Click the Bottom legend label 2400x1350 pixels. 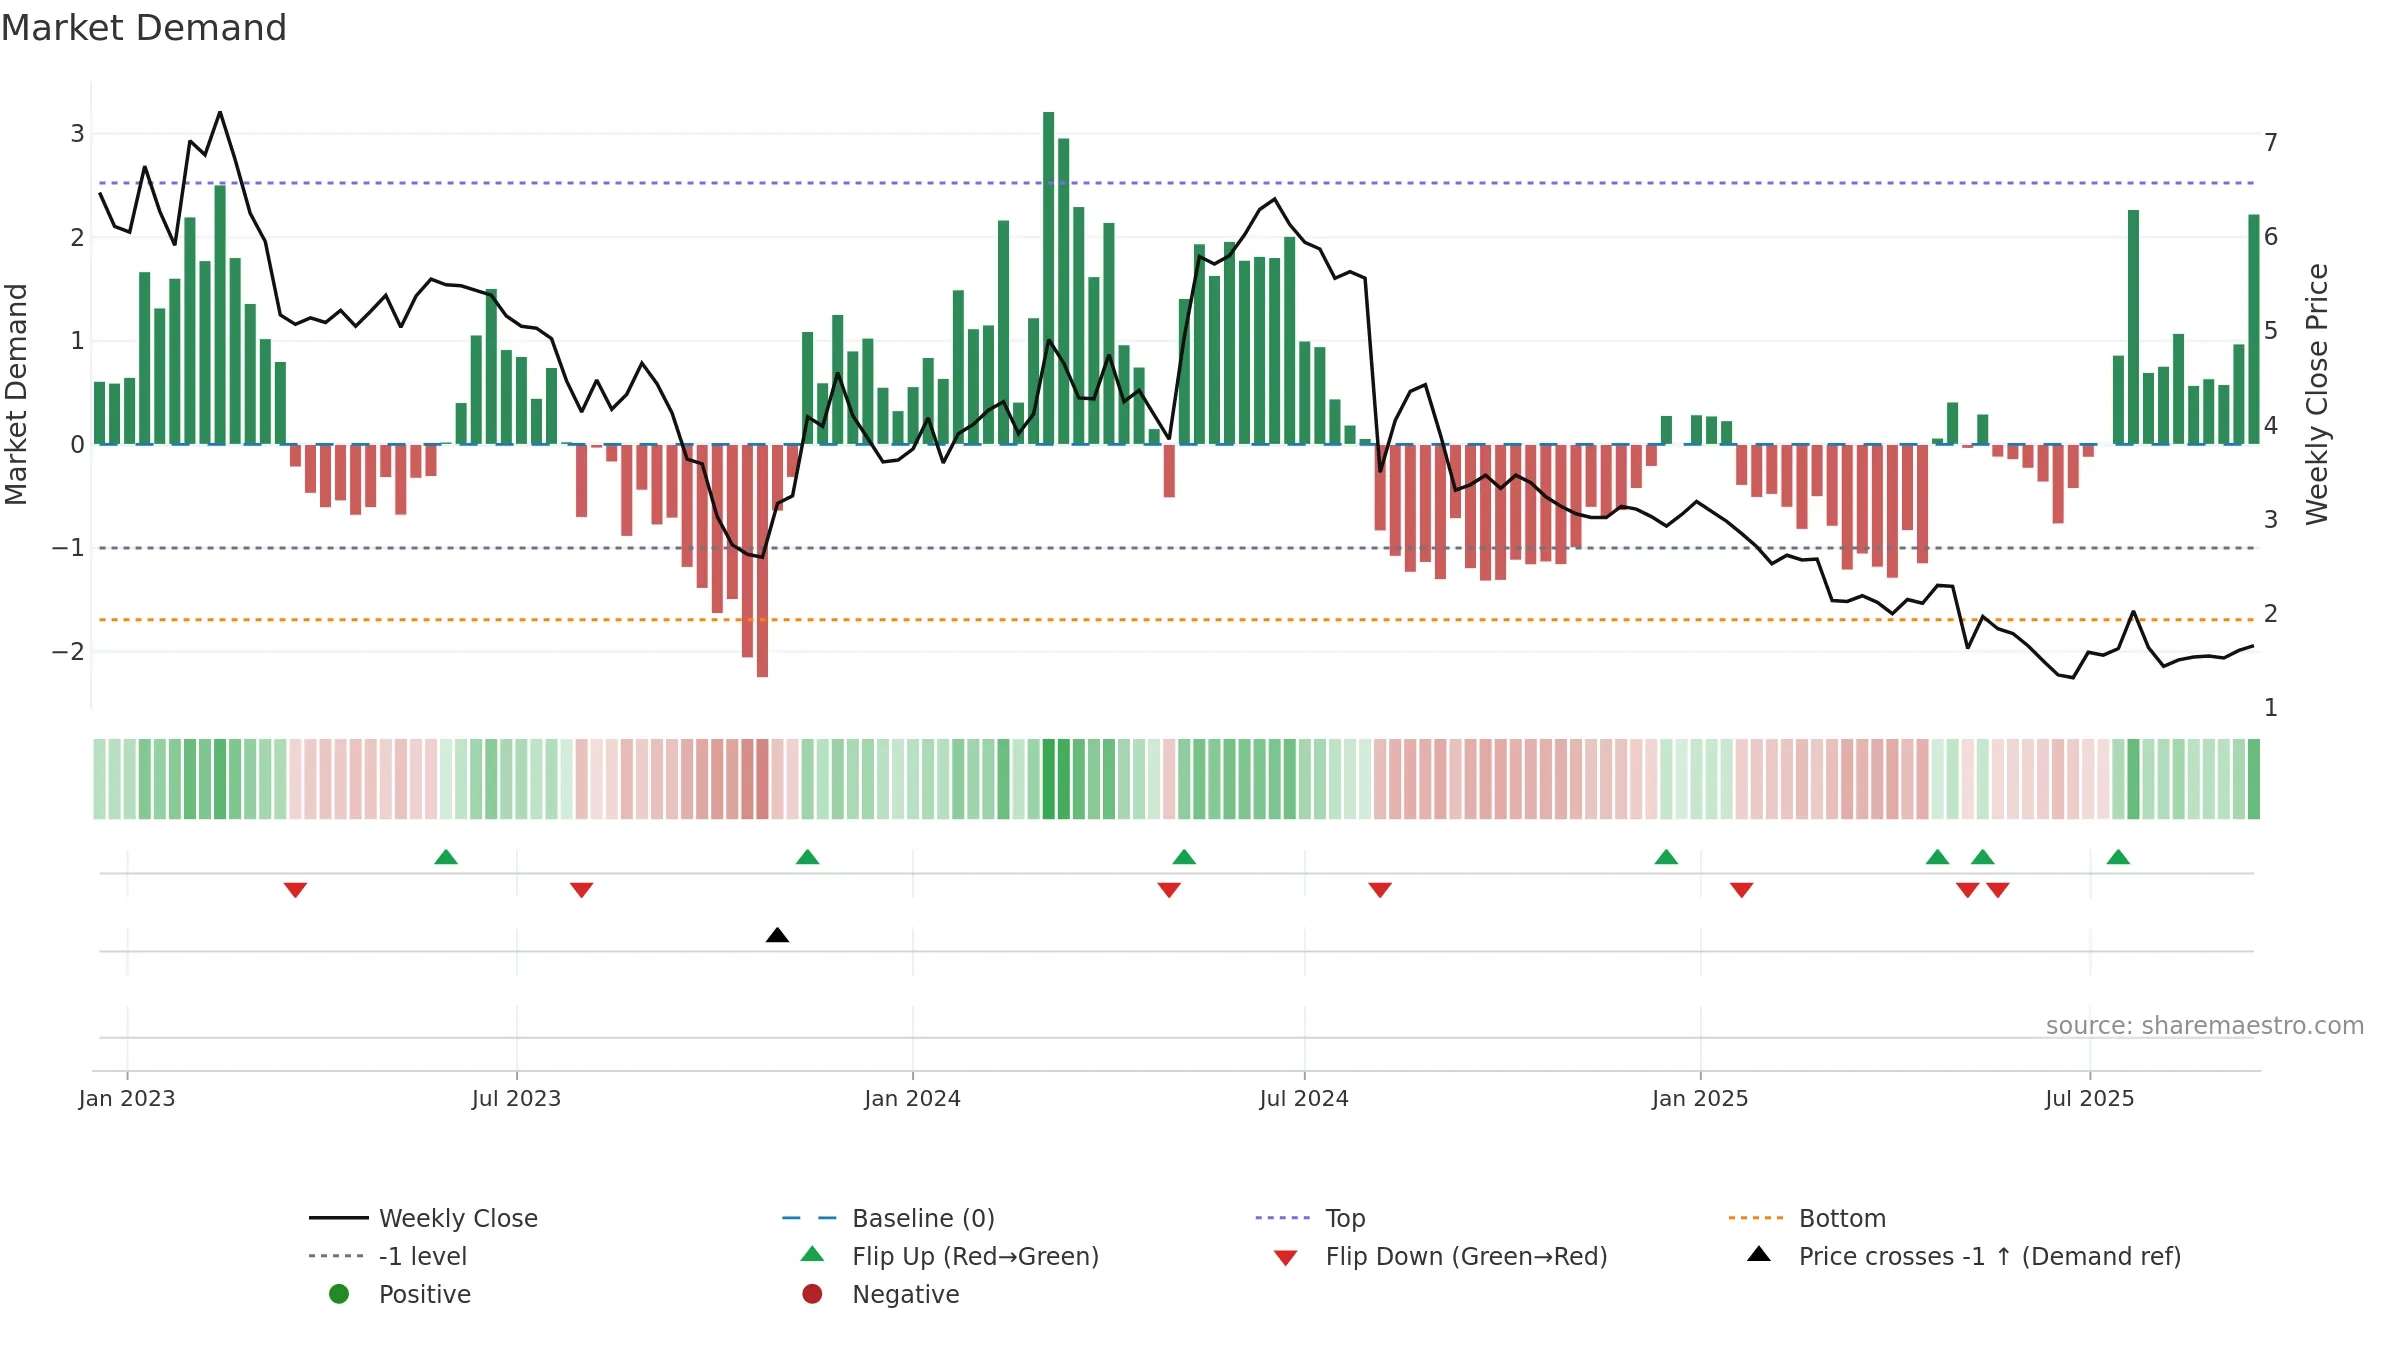pyautogui.click(x=1842, y=1218)
